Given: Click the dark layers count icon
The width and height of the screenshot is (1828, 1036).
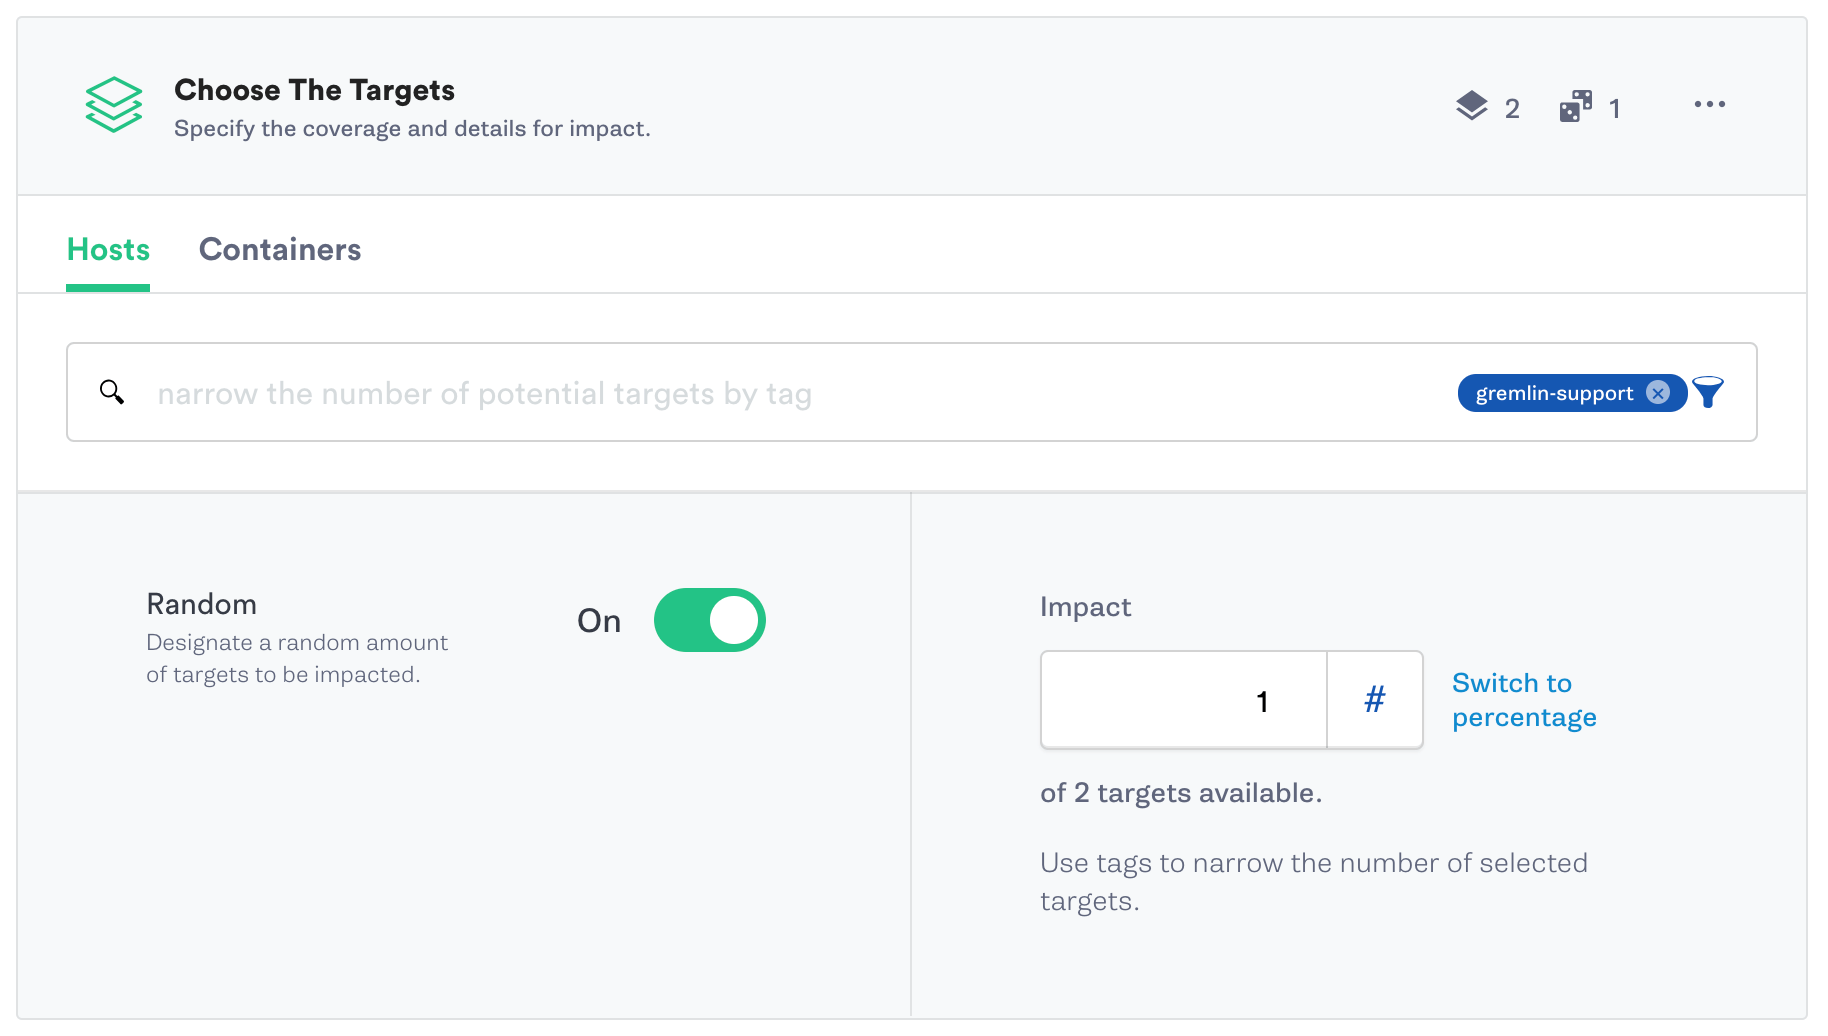Looking at the screenshot, I should (1472, 106).
